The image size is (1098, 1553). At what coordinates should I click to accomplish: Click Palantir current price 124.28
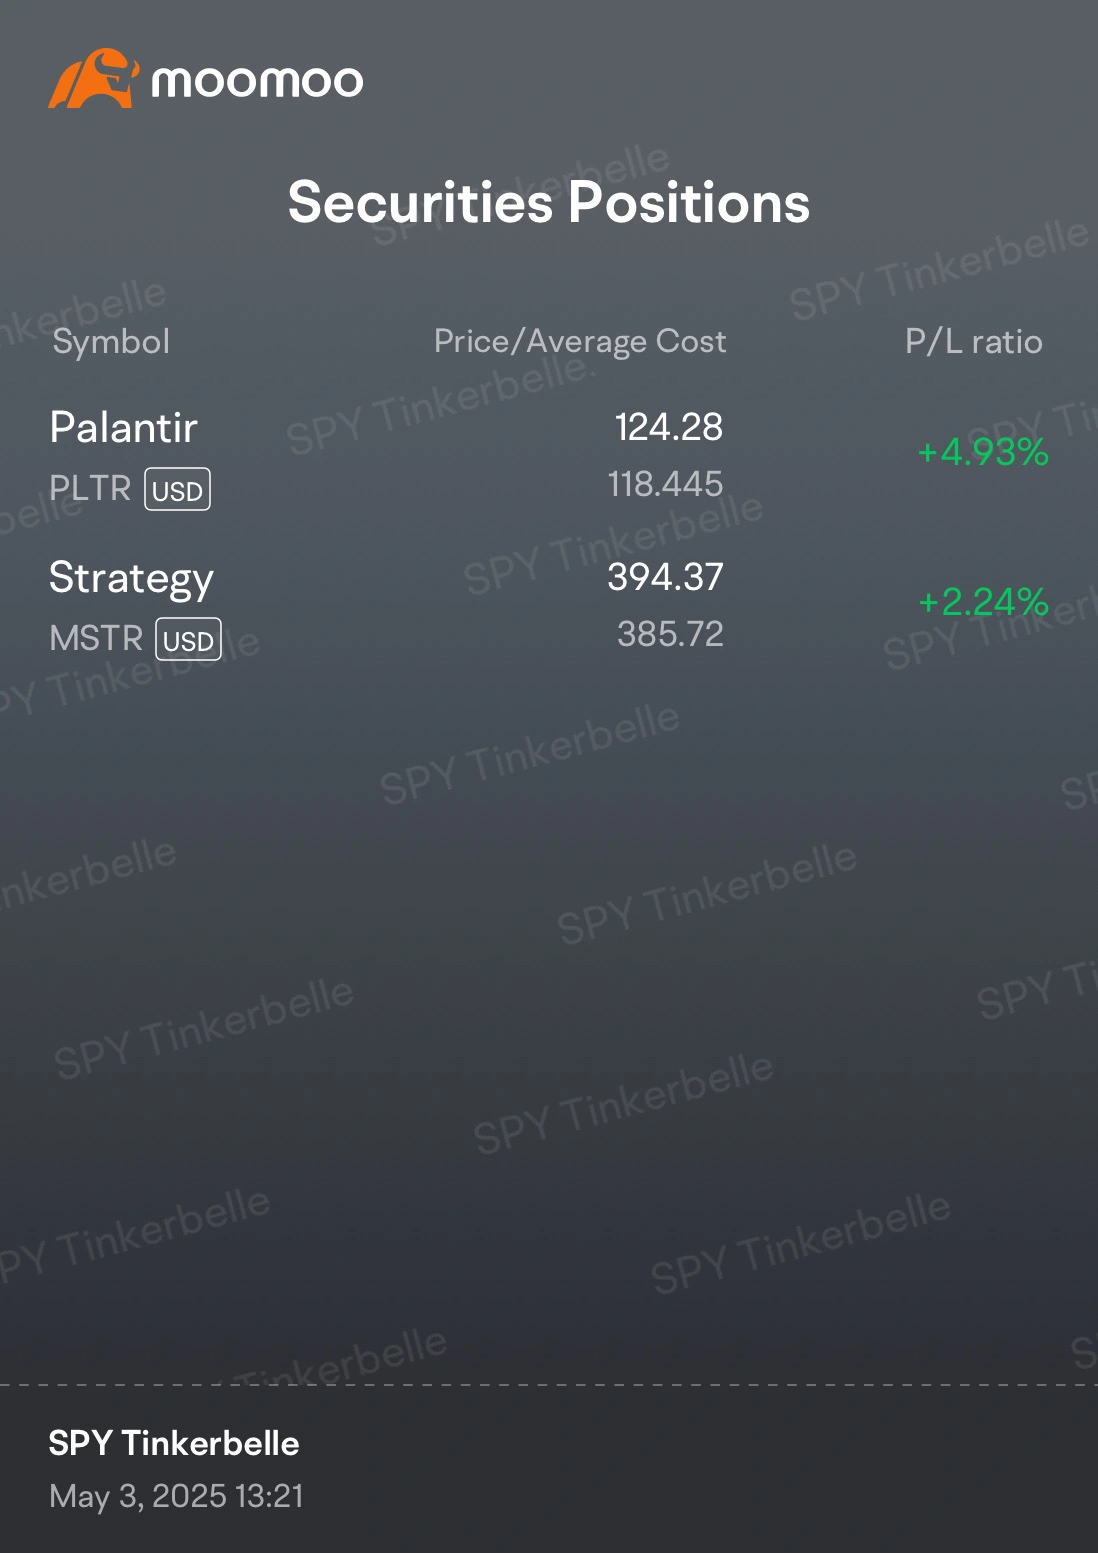click(669, 428)
